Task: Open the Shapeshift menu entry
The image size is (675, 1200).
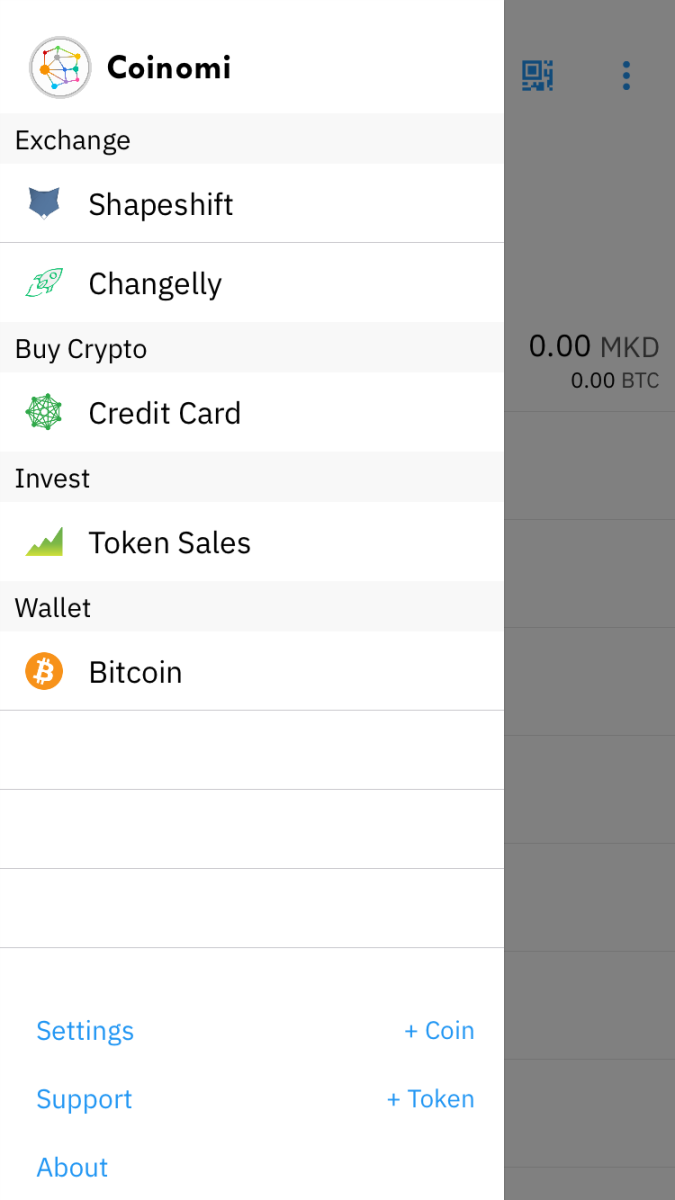Action: pos(160,204)
